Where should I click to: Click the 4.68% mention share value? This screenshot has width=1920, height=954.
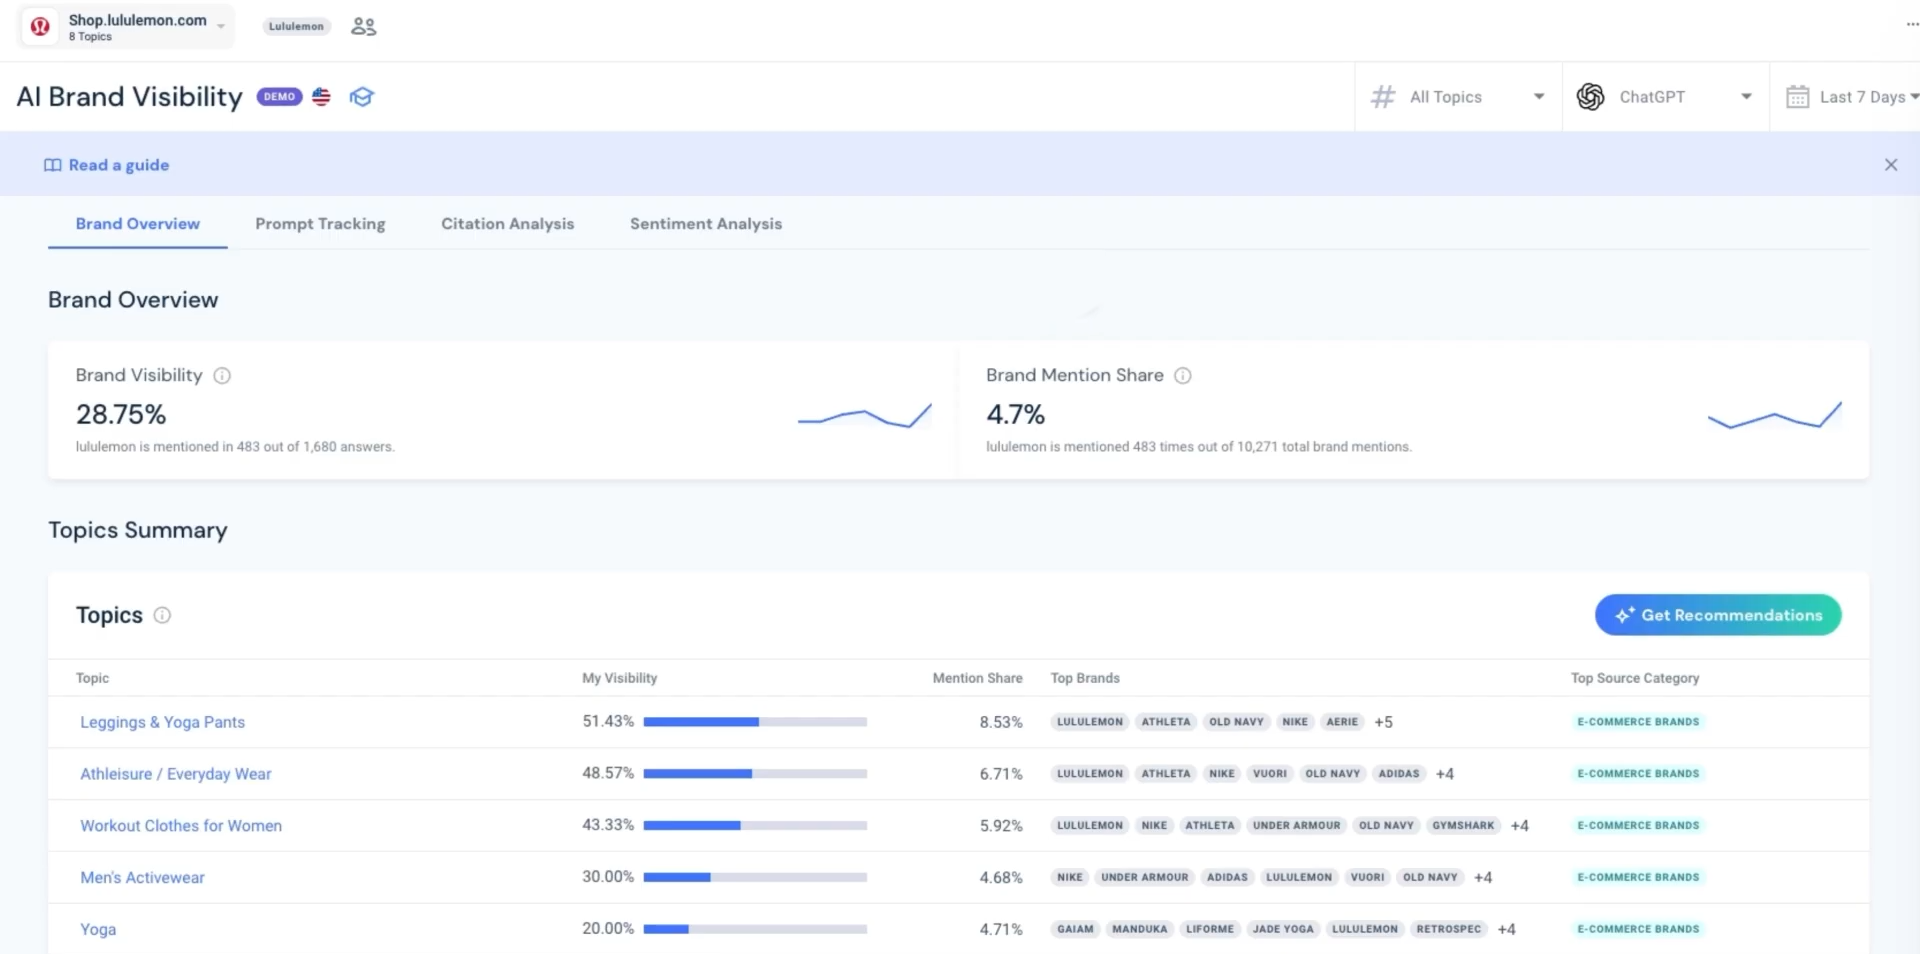(x=1001, y=878)
